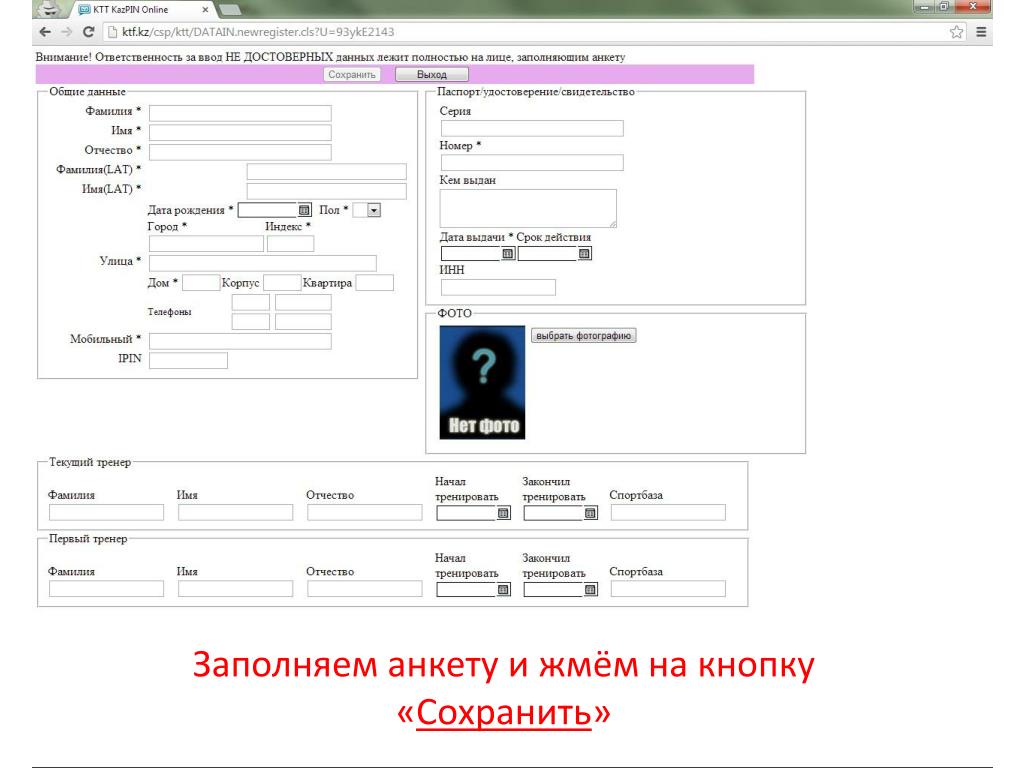Click the Нет фото placeholder image

point(483,382)
